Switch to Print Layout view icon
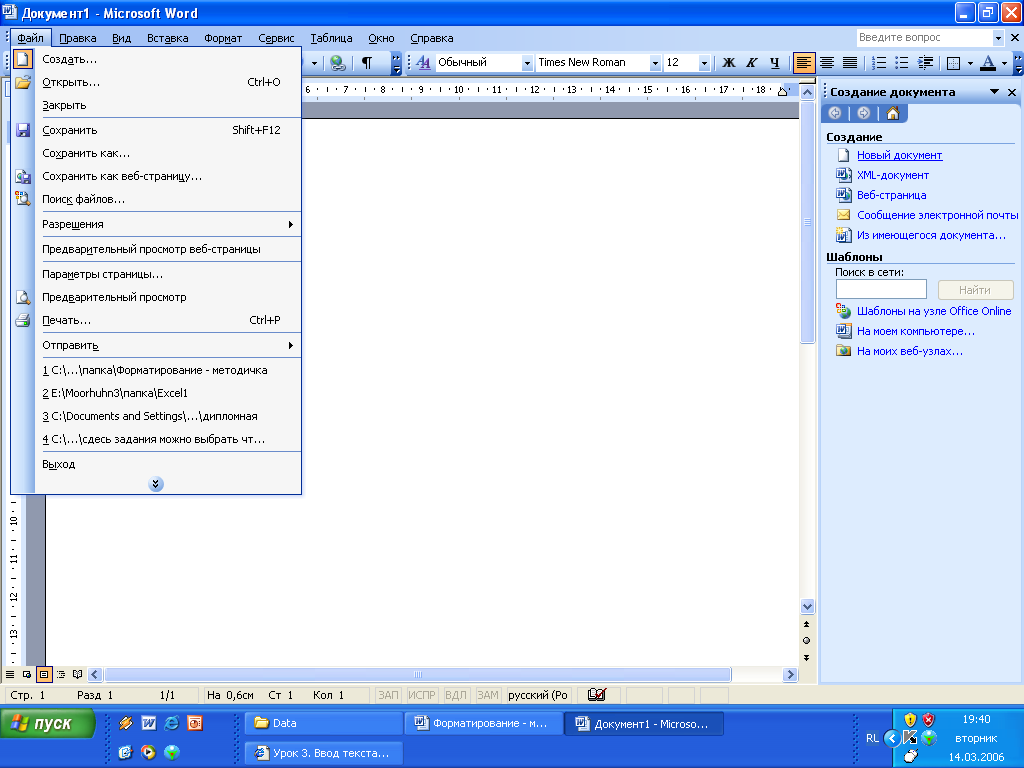This screenshot has width=1024, height=768. click(44, 674)
